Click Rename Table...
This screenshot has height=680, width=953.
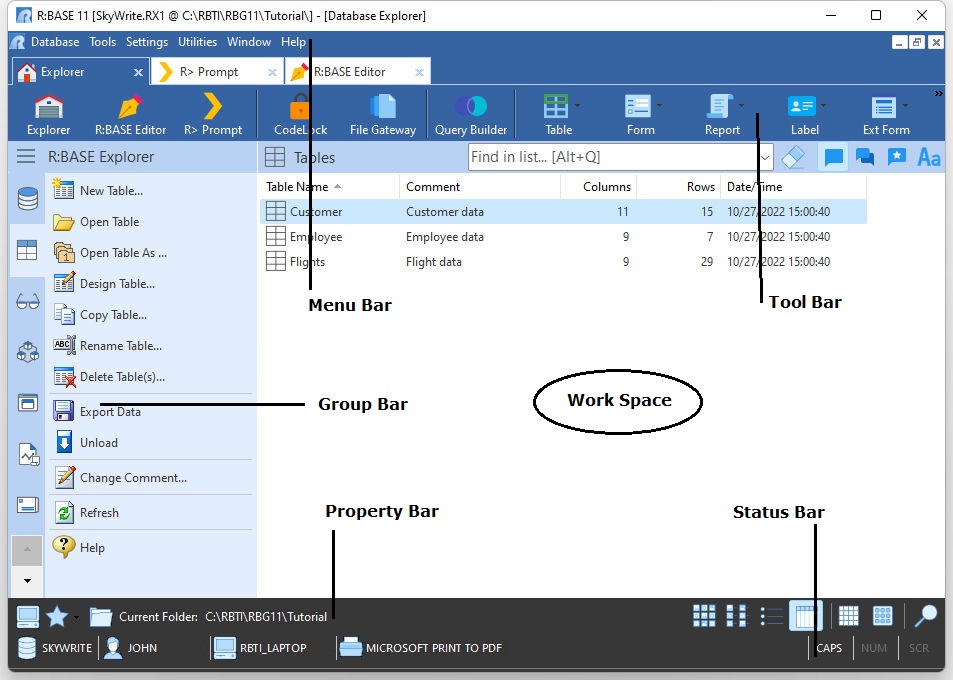coord(107,346)
